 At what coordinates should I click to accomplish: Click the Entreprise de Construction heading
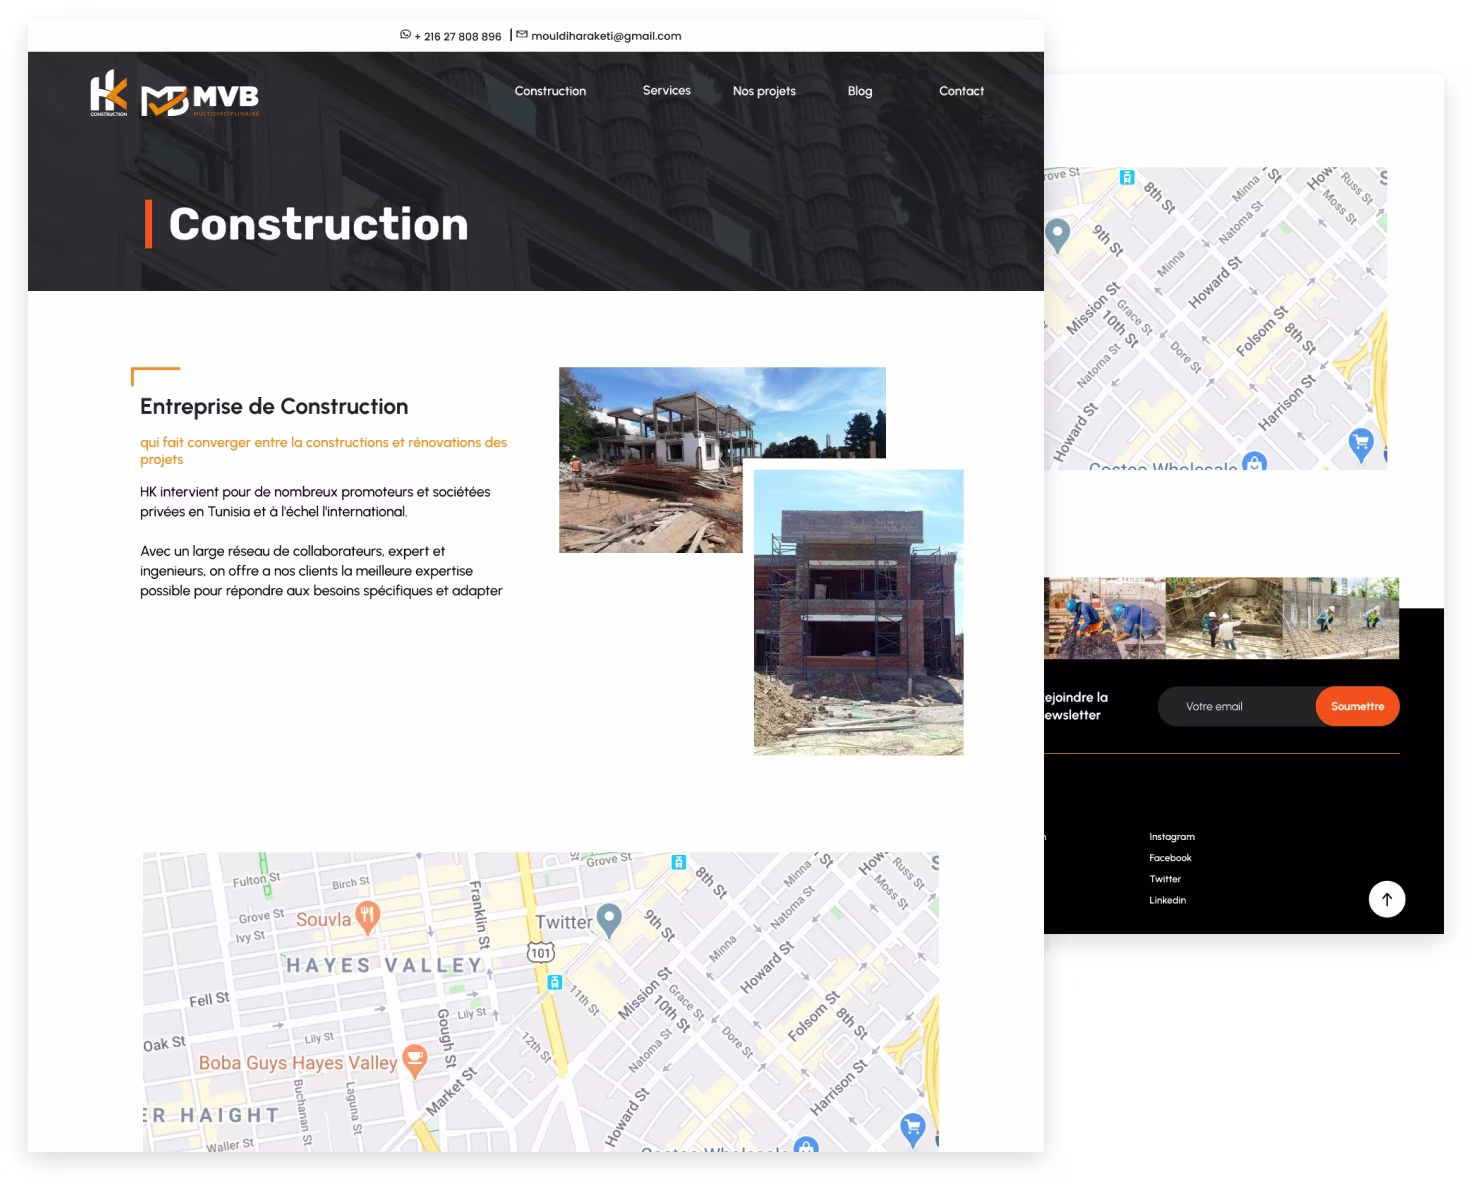[274, 406]
